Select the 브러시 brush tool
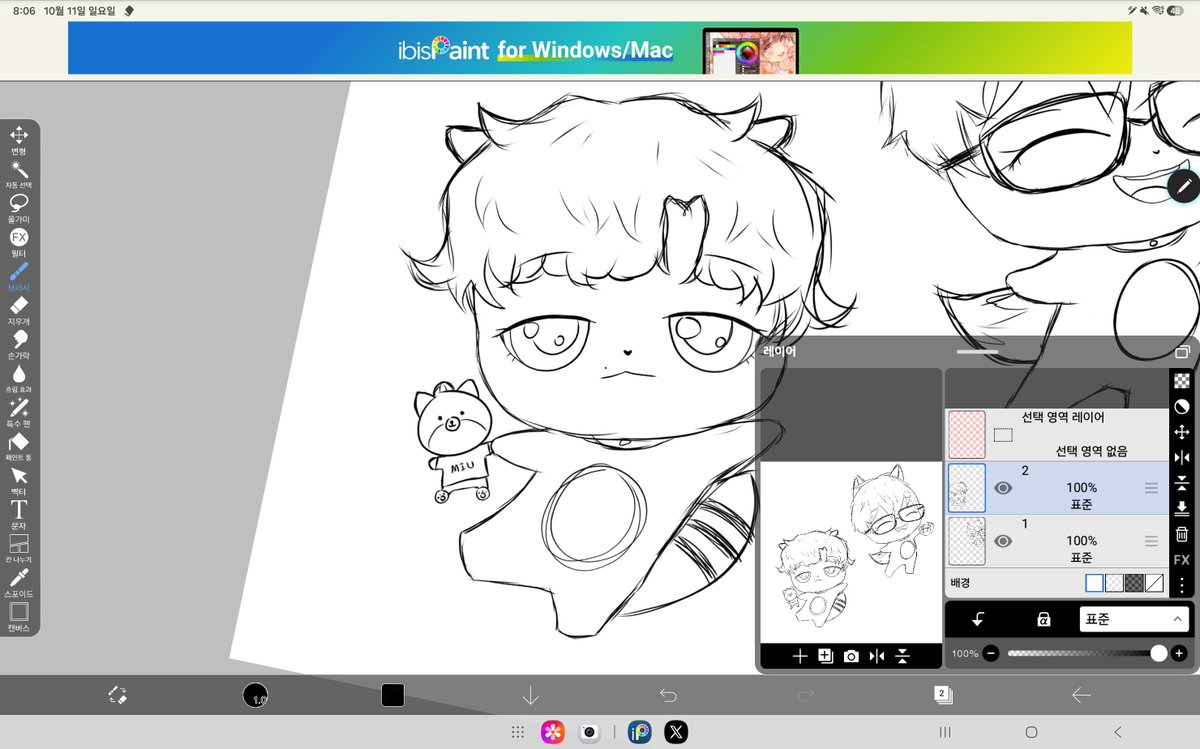Screen dimensions: 1200x749 point(19,275)
